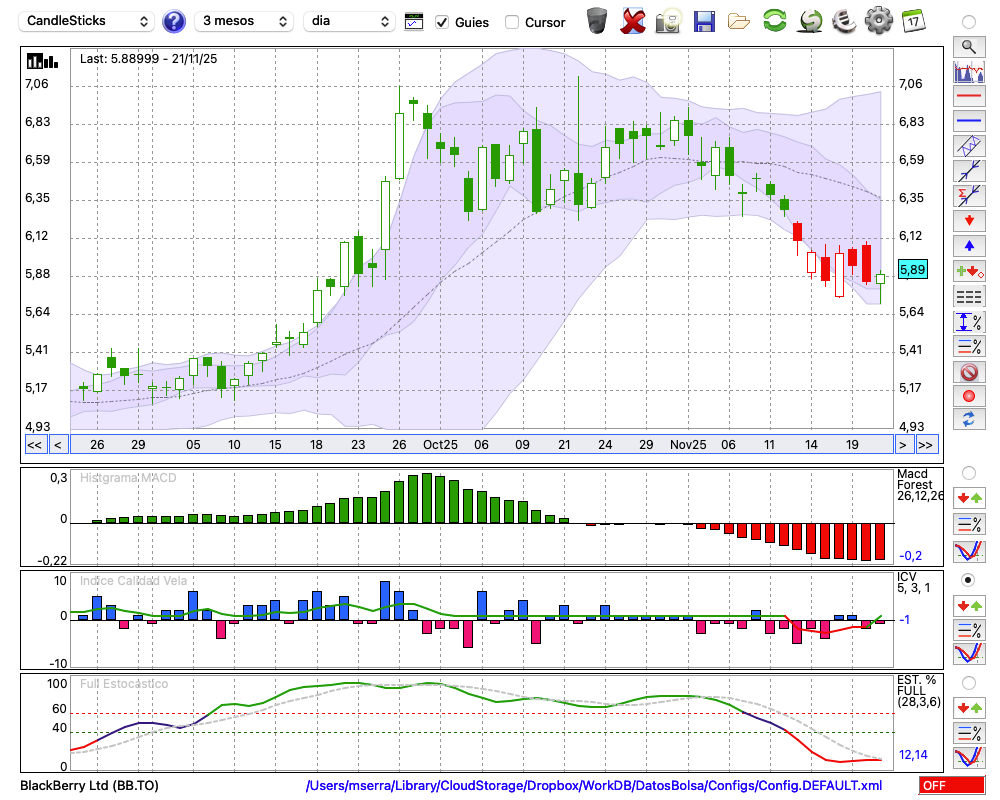Viewport: 1000px width, 800px height.
Task: Open the dia interval dropdown
Action: click(x=349, y=21)
